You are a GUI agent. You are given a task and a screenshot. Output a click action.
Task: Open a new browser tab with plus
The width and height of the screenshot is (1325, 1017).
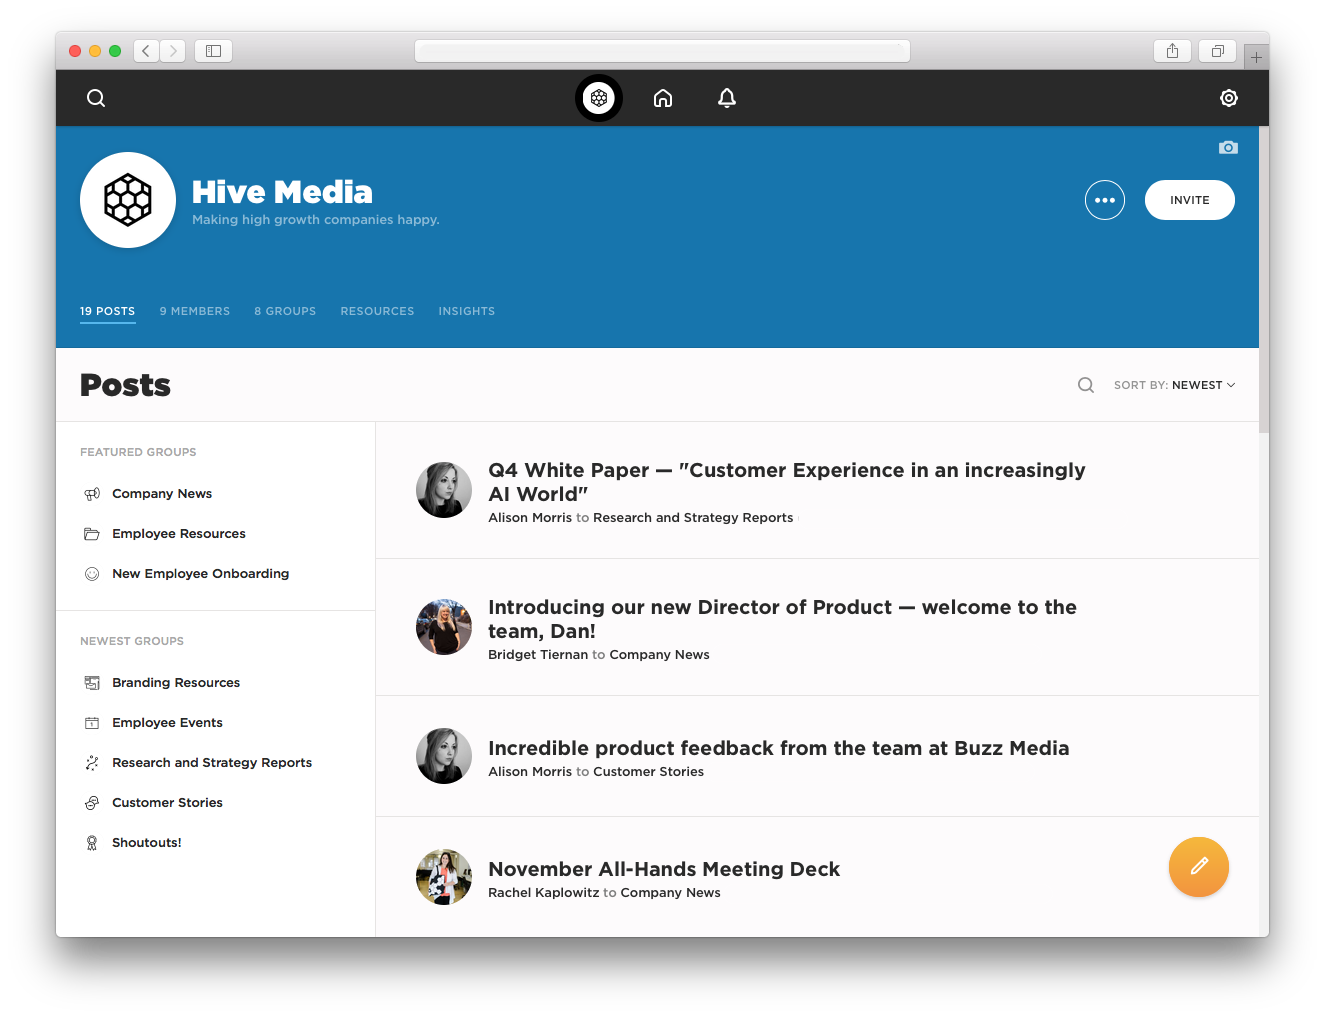click(1256, 57)
